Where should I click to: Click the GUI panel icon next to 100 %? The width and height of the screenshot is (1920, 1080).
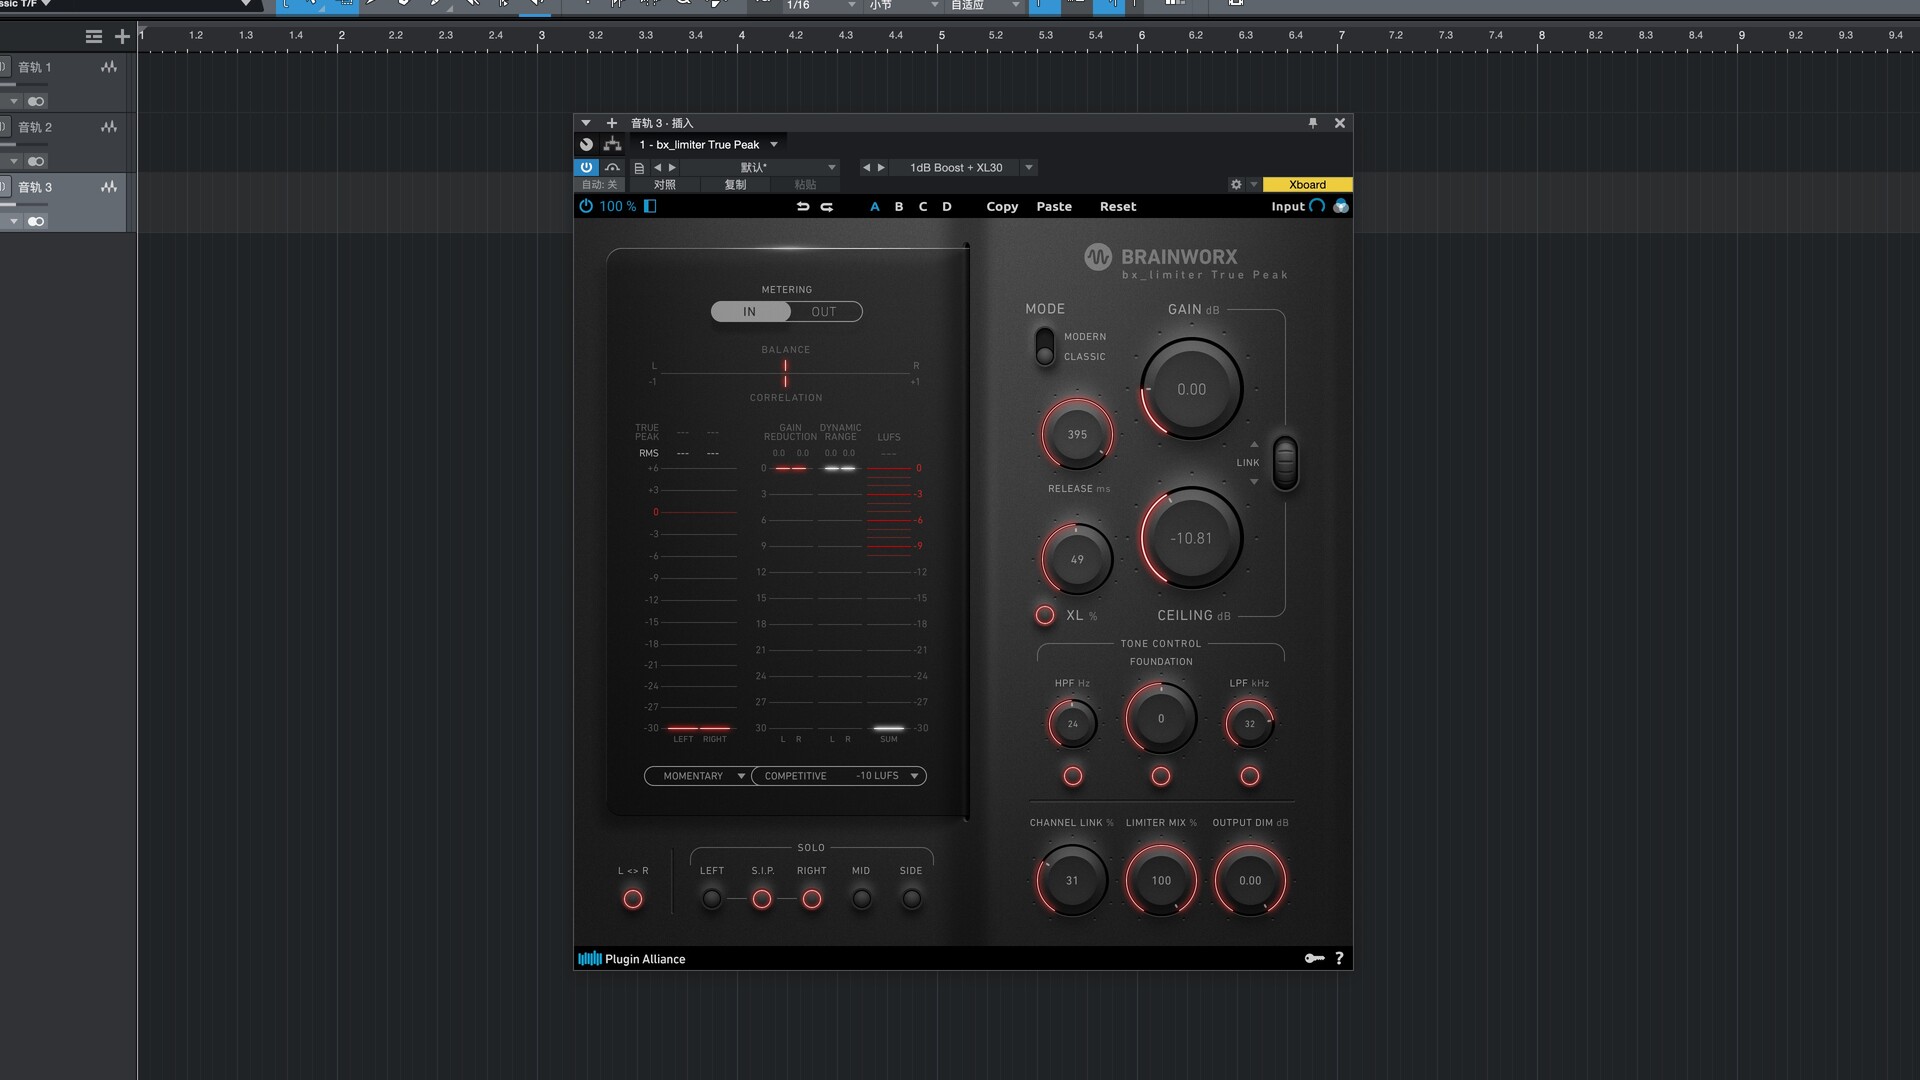[650, 206]
